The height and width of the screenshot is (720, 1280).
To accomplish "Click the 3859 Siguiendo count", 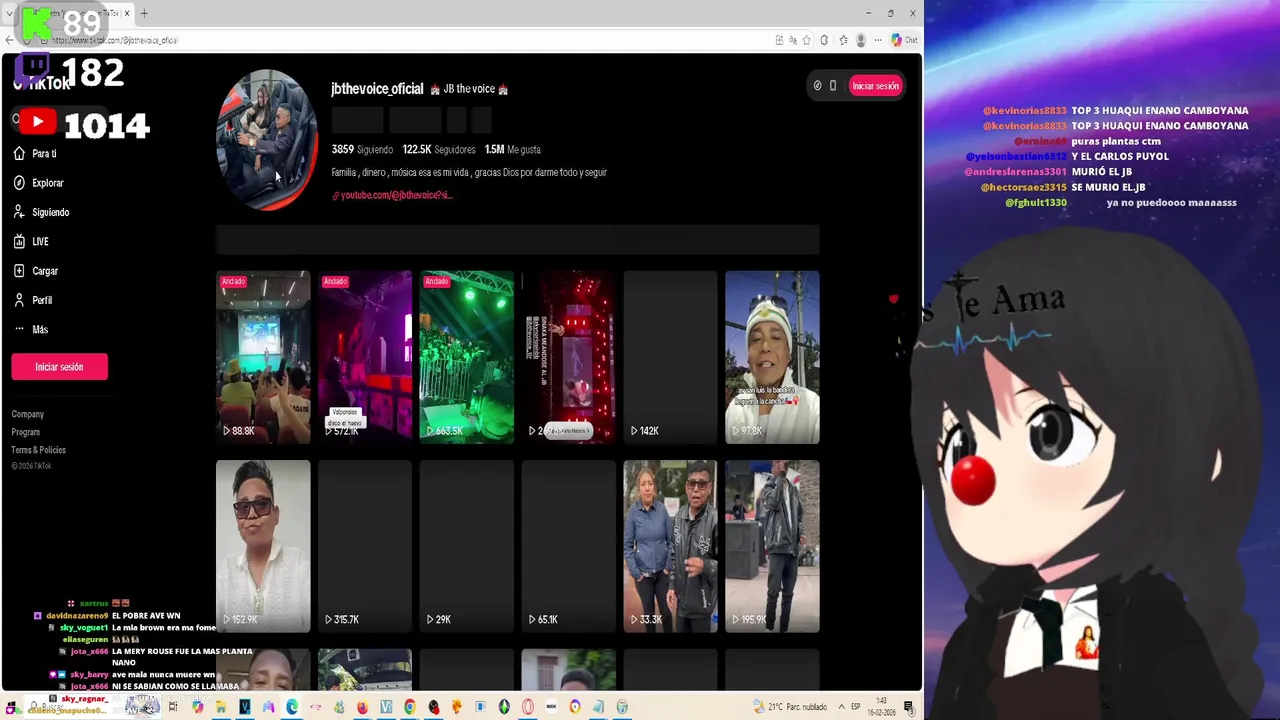I will (x=362, y=149).
